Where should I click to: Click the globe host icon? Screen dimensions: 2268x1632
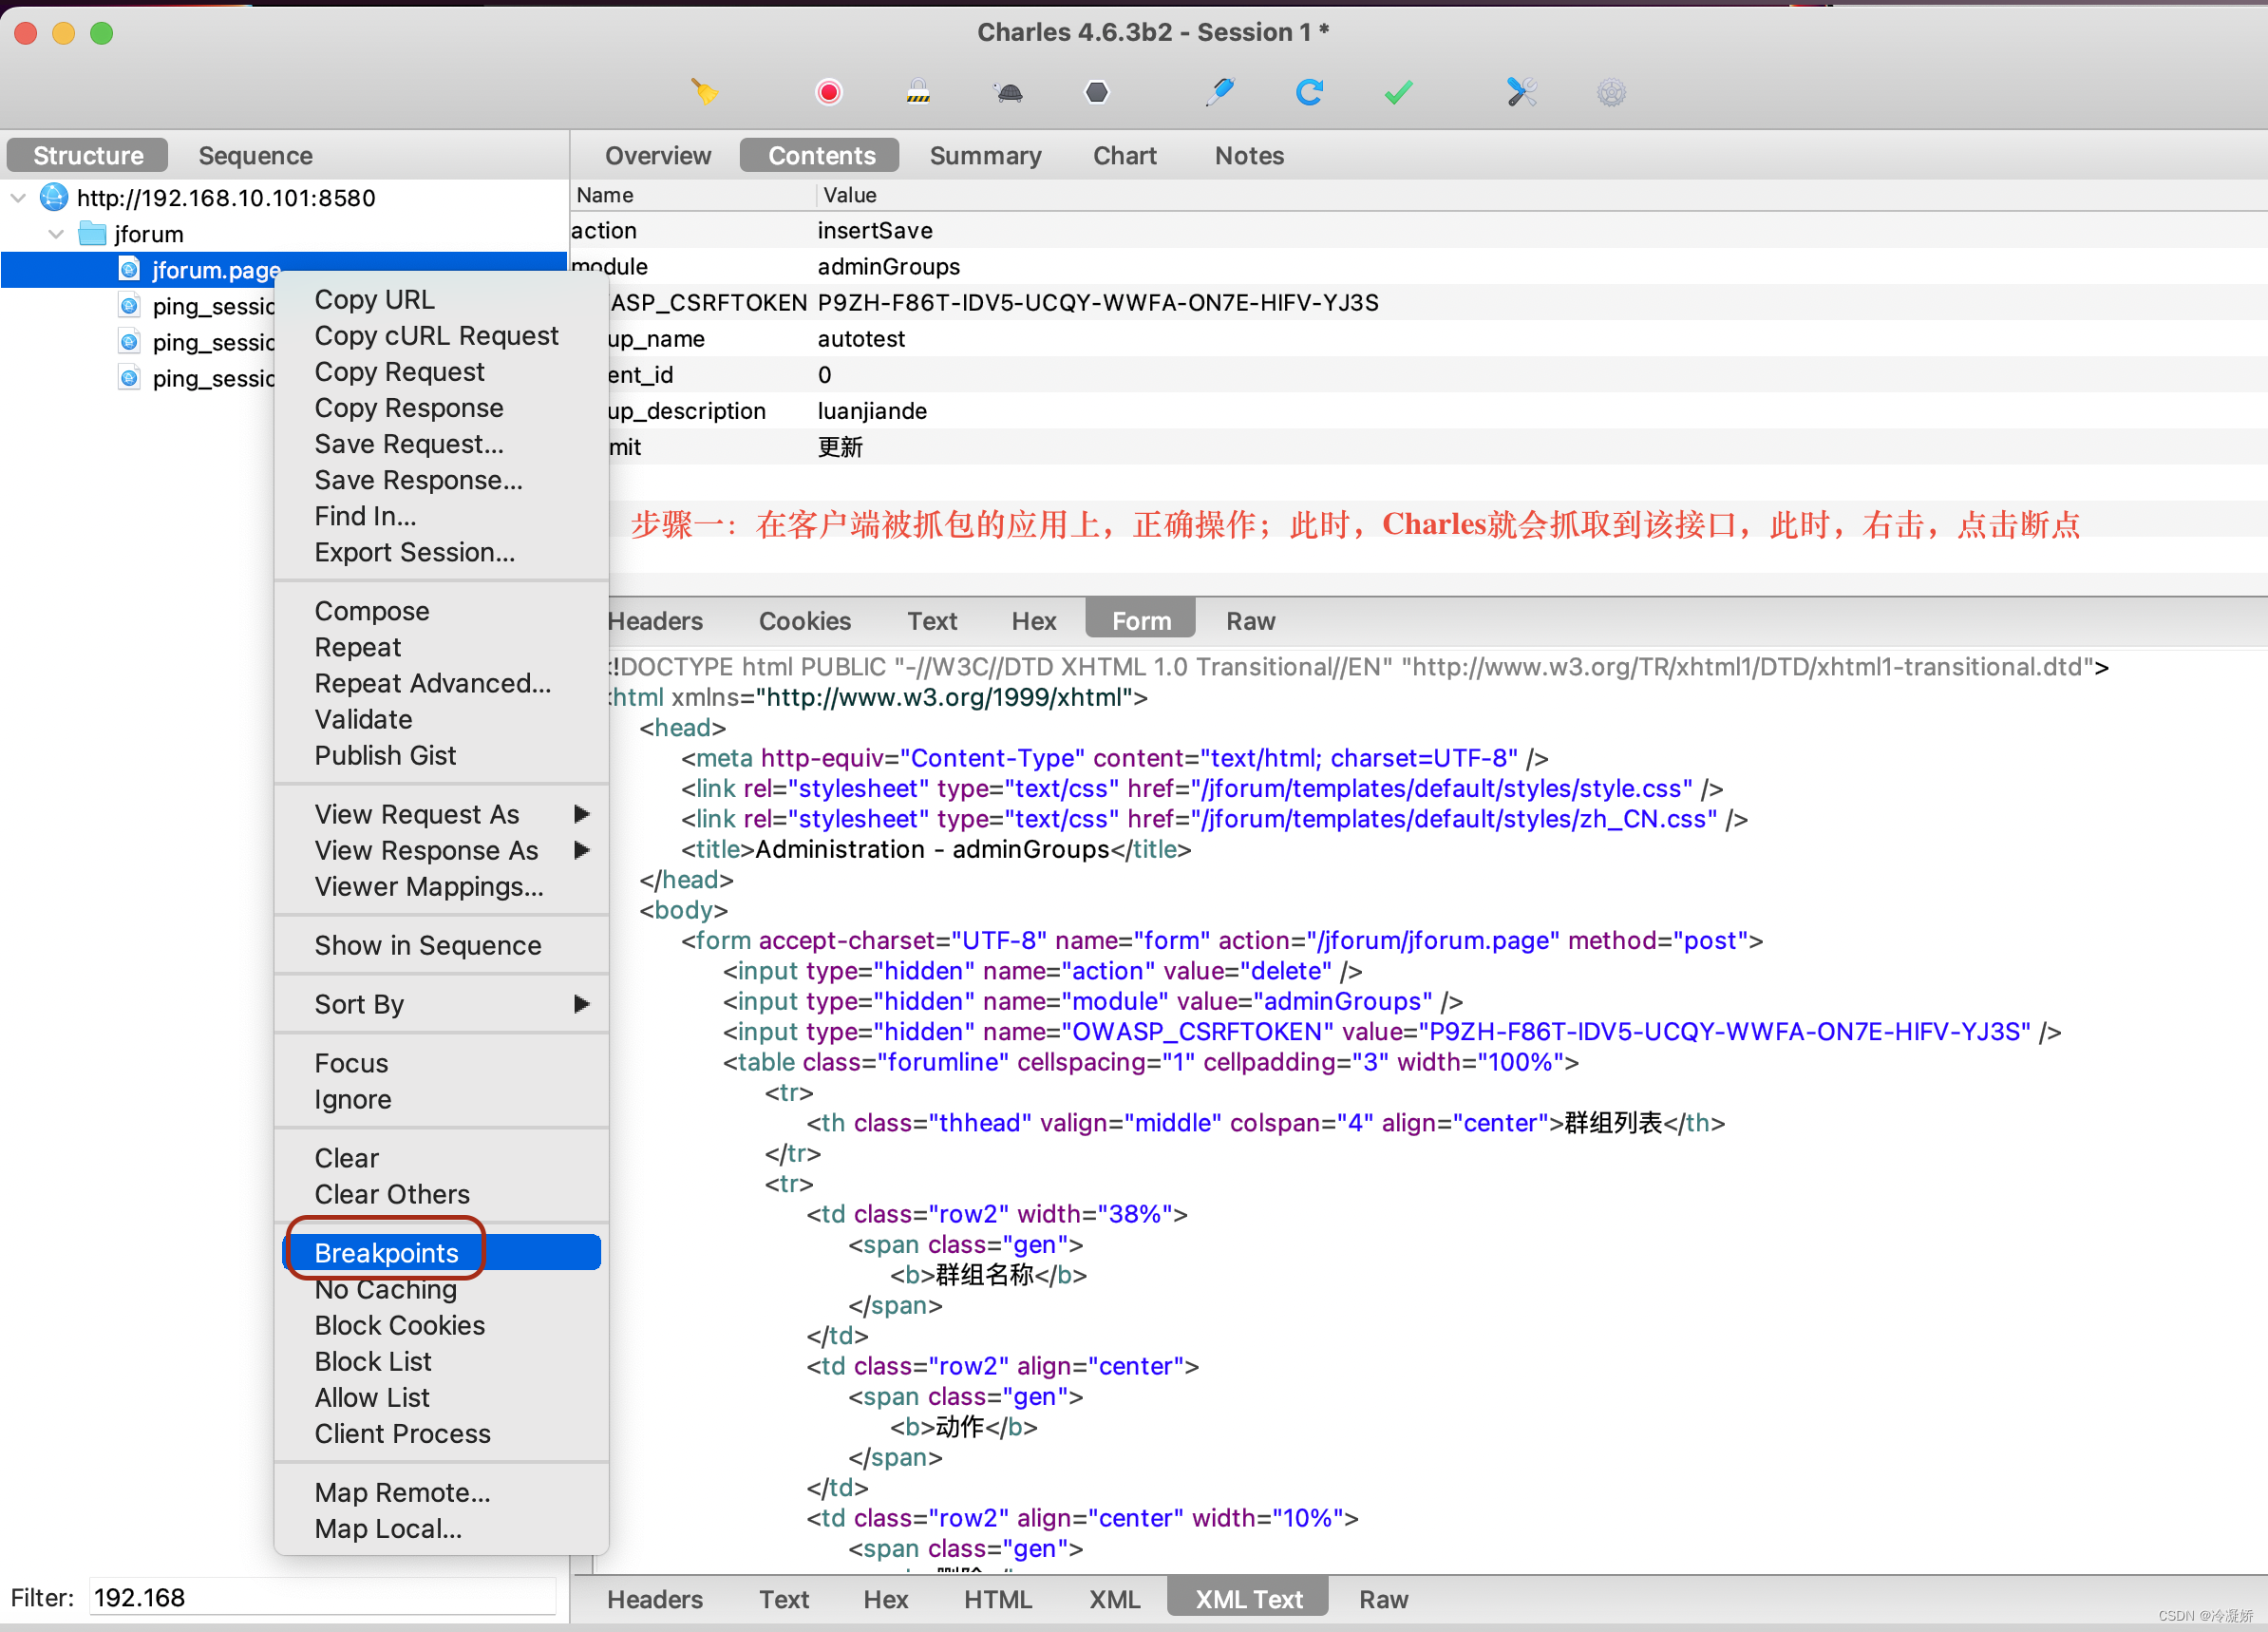coord(54,197)
